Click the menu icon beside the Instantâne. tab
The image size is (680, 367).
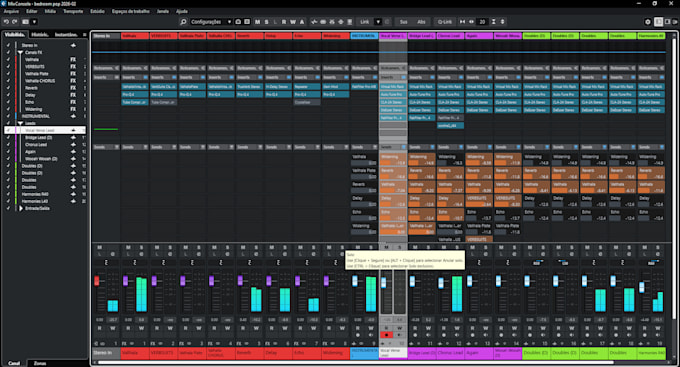pyautogui.click(x=84, y=35)
